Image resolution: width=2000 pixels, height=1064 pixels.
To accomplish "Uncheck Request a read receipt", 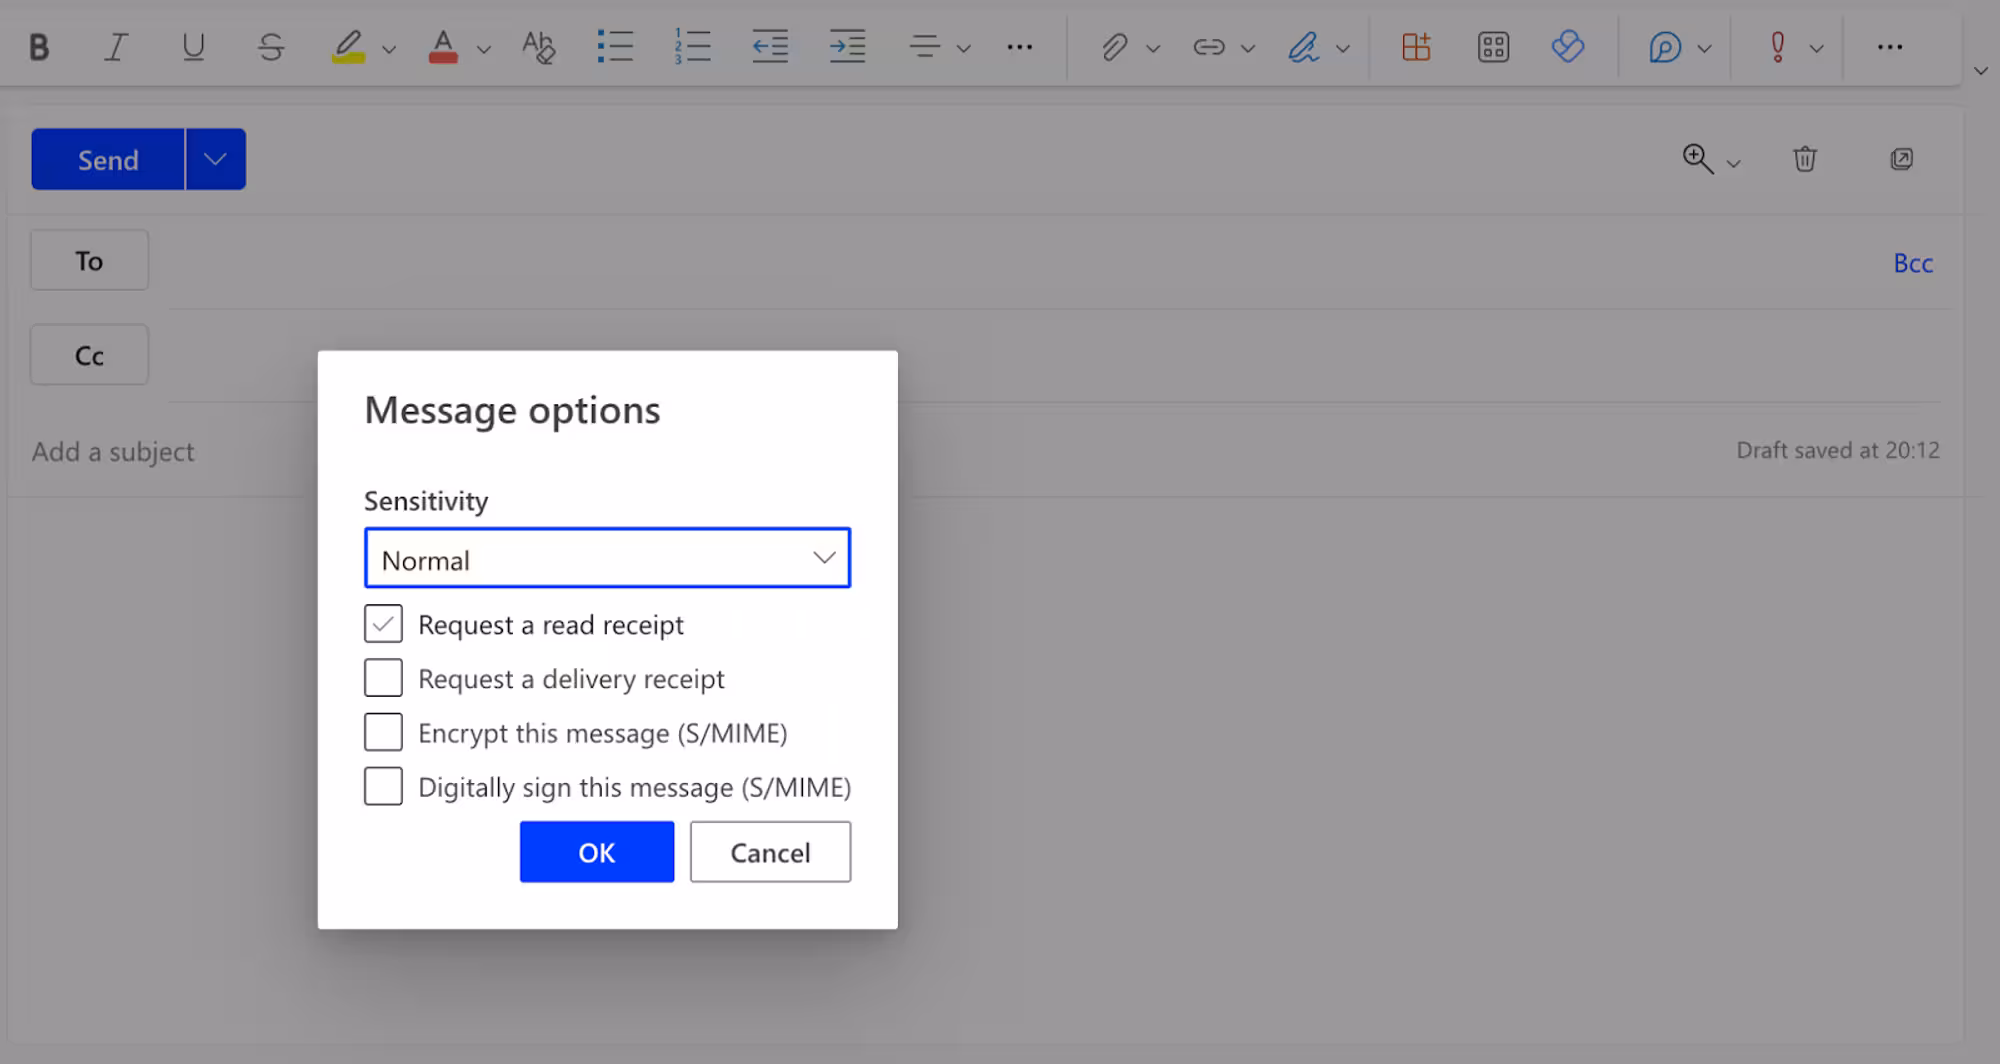I will [383, 624].
